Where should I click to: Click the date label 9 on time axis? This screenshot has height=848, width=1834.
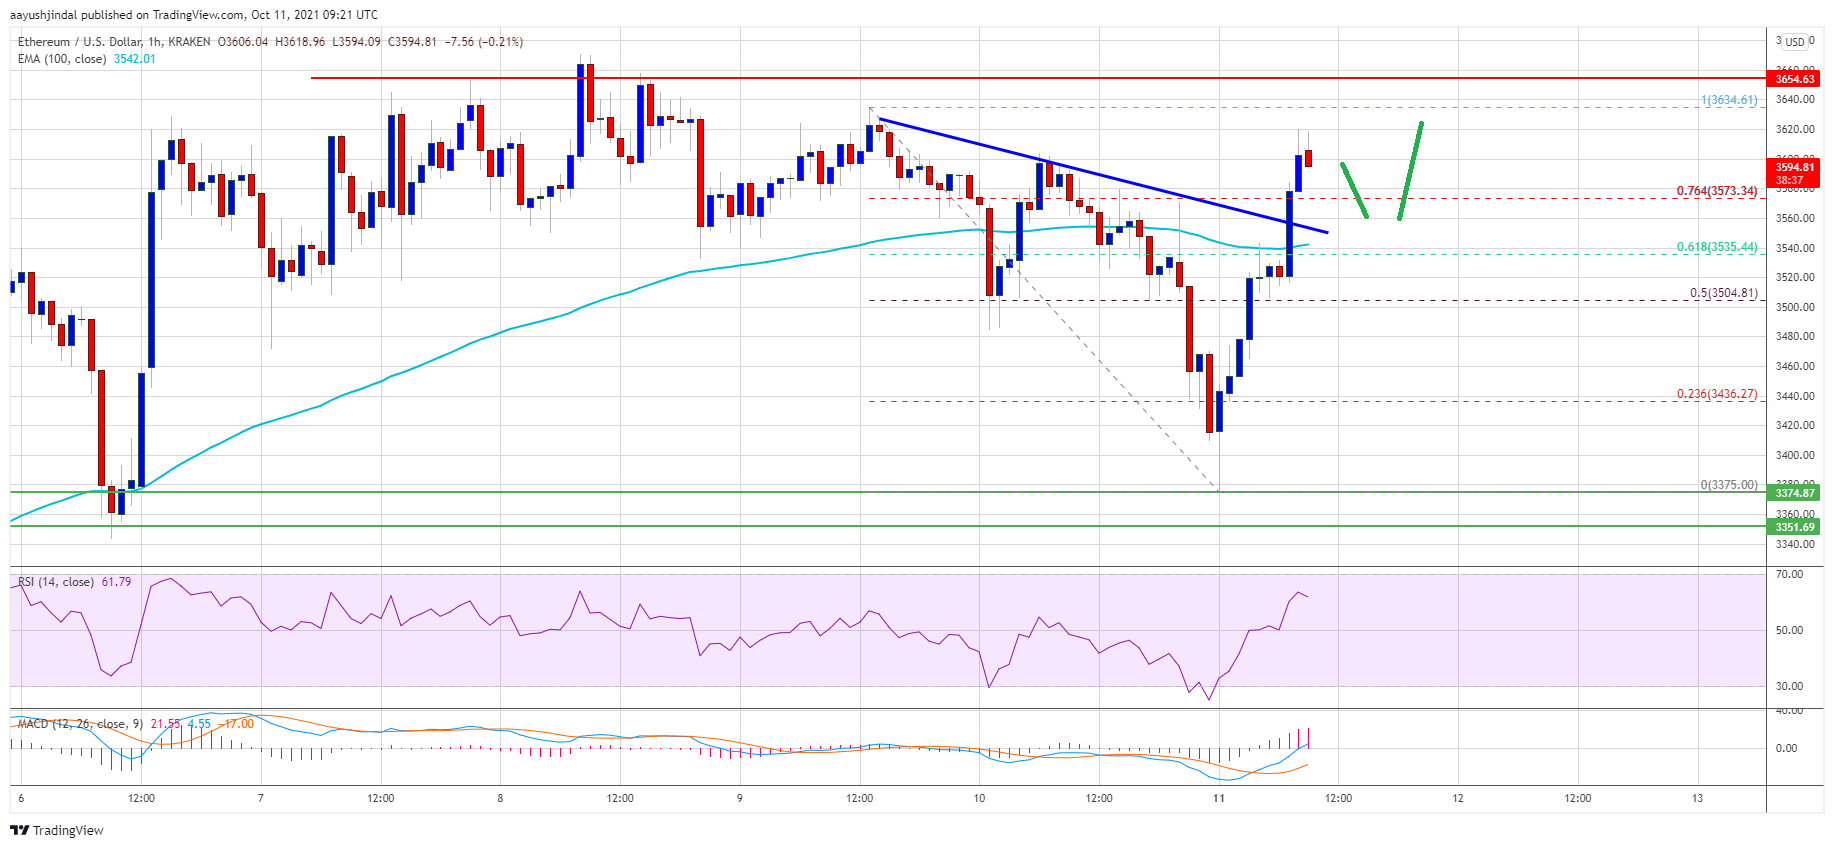739,798
